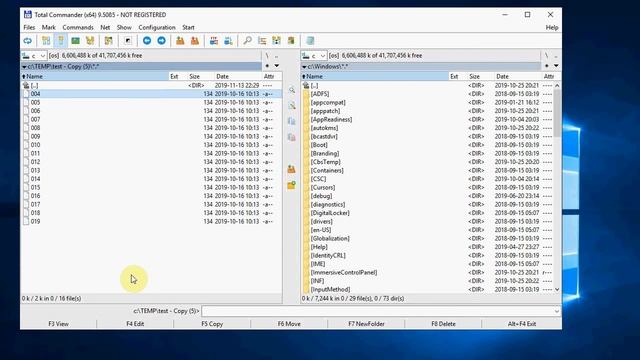Select file 019 in left panel
Viewport: 640px width, 360px height.
151,222
